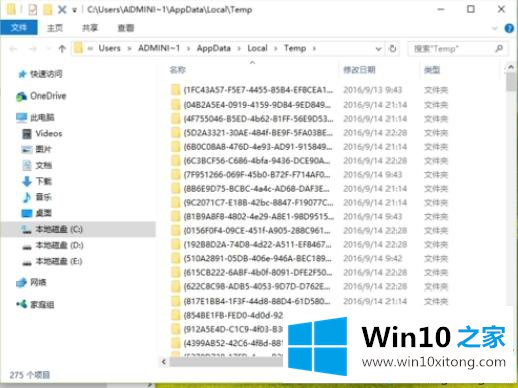Open the 文件 ribbon tab
This screenshot has width=518, height=388.
point(19,27)
